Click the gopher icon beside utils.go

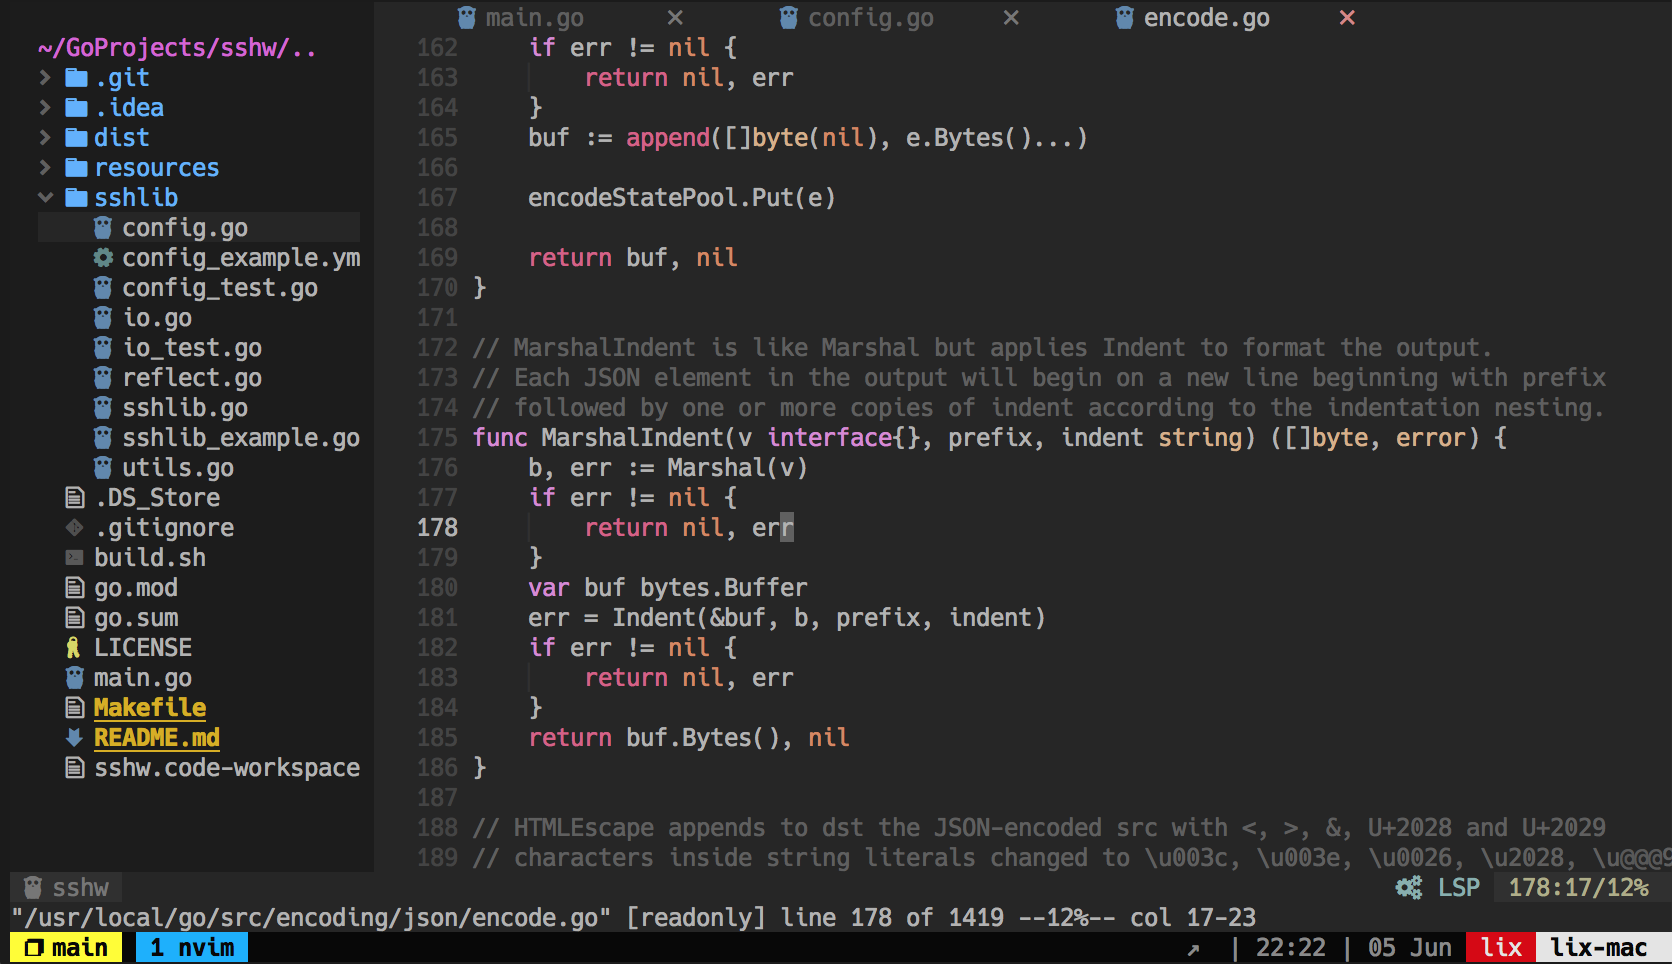click(102, 468)
